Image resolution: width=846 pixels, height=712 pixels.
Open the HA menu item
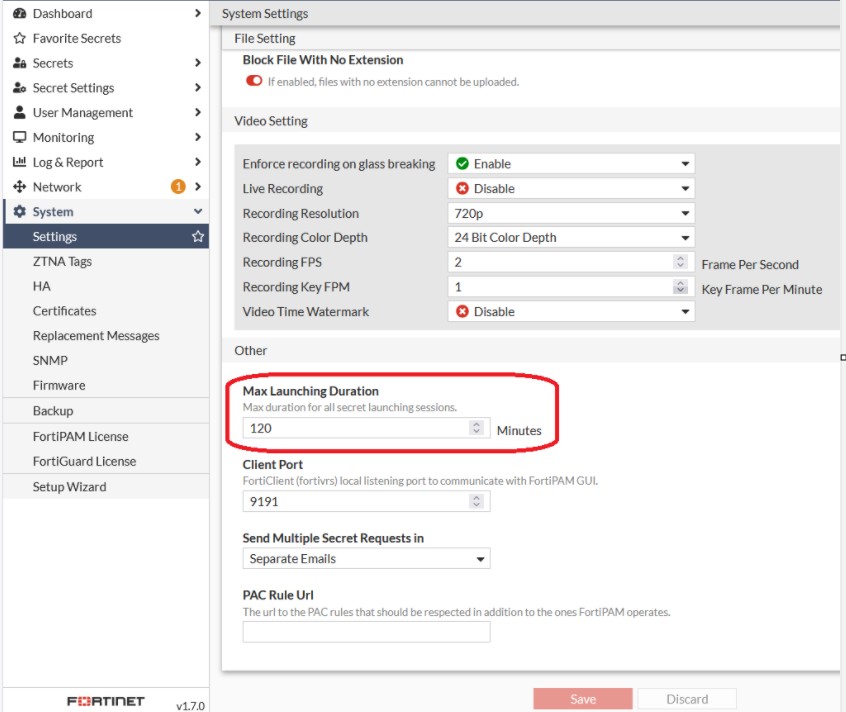106,286
